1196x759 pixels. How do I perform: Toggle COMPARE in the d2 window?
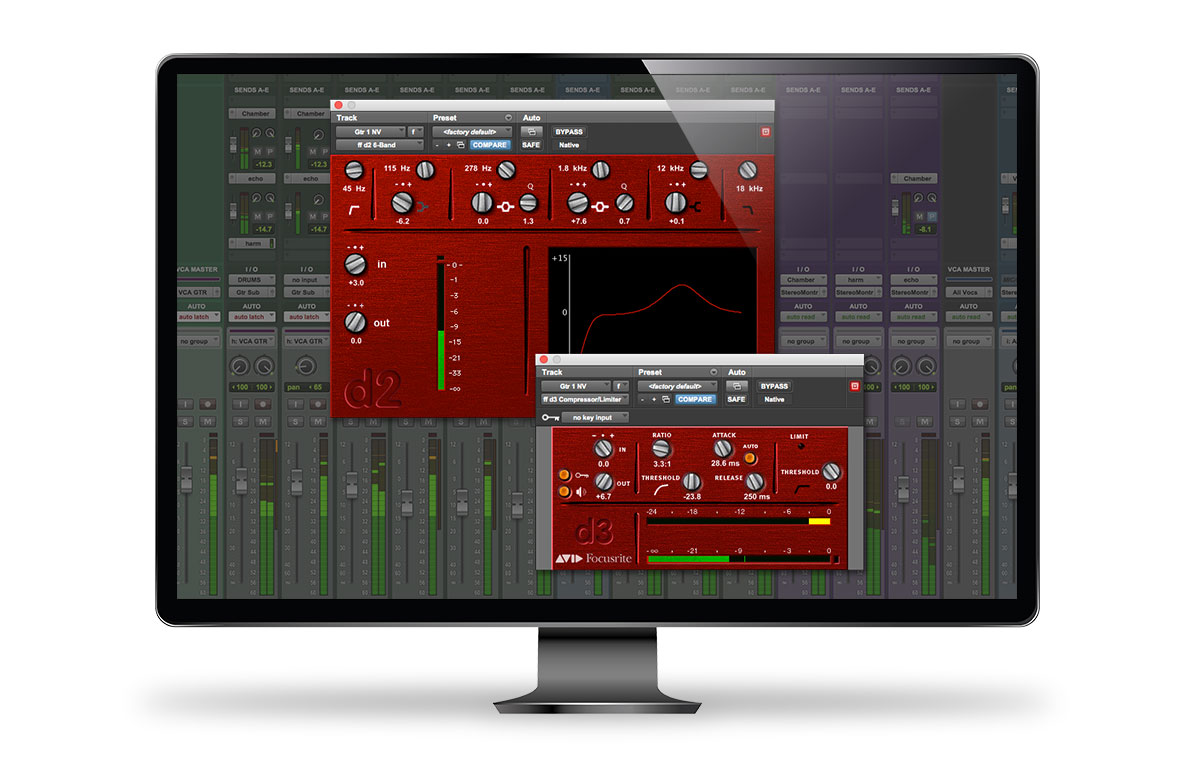tap(489, 145)
